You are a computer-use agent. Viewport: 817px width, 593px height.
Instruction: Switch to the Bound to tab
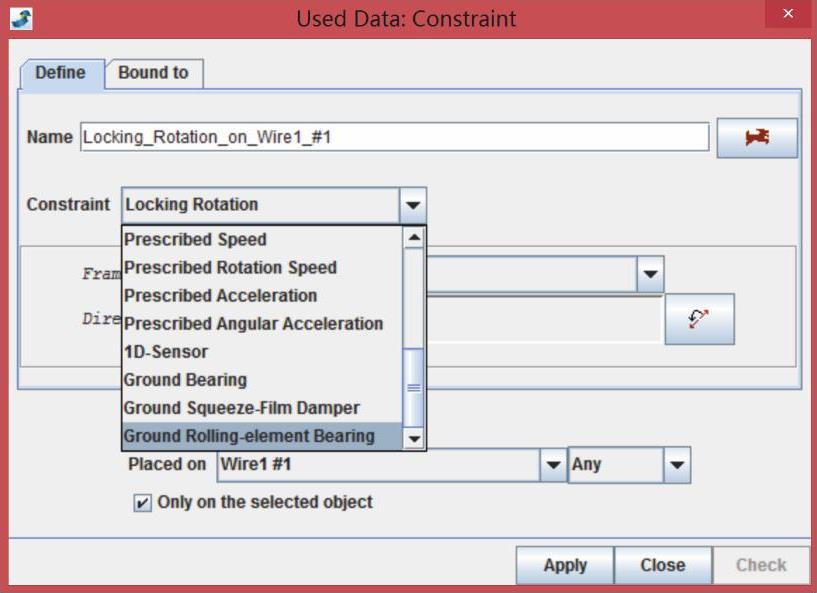[x=153, y=73]
